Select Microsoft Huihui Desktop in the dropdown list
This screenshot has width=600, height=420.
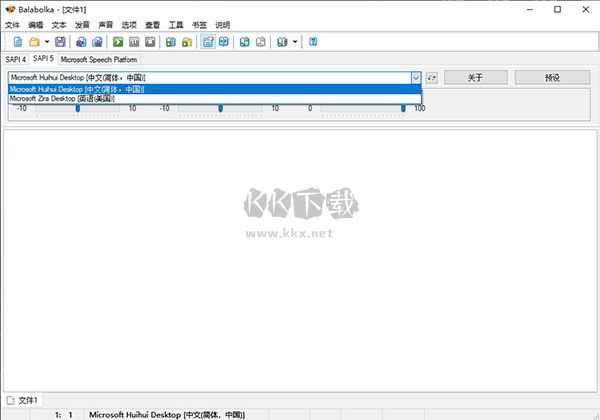pyautogui.click(x=215, y=89)
